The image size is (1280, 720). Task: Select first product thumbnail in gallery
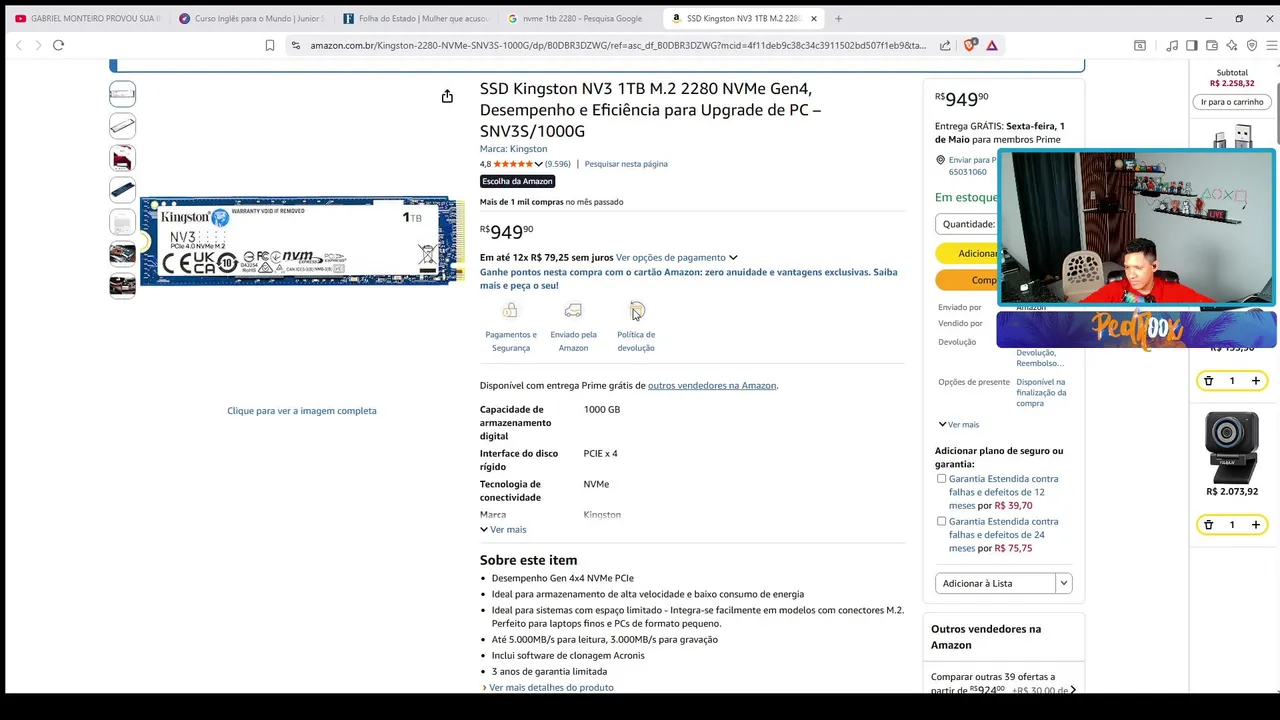122,94
